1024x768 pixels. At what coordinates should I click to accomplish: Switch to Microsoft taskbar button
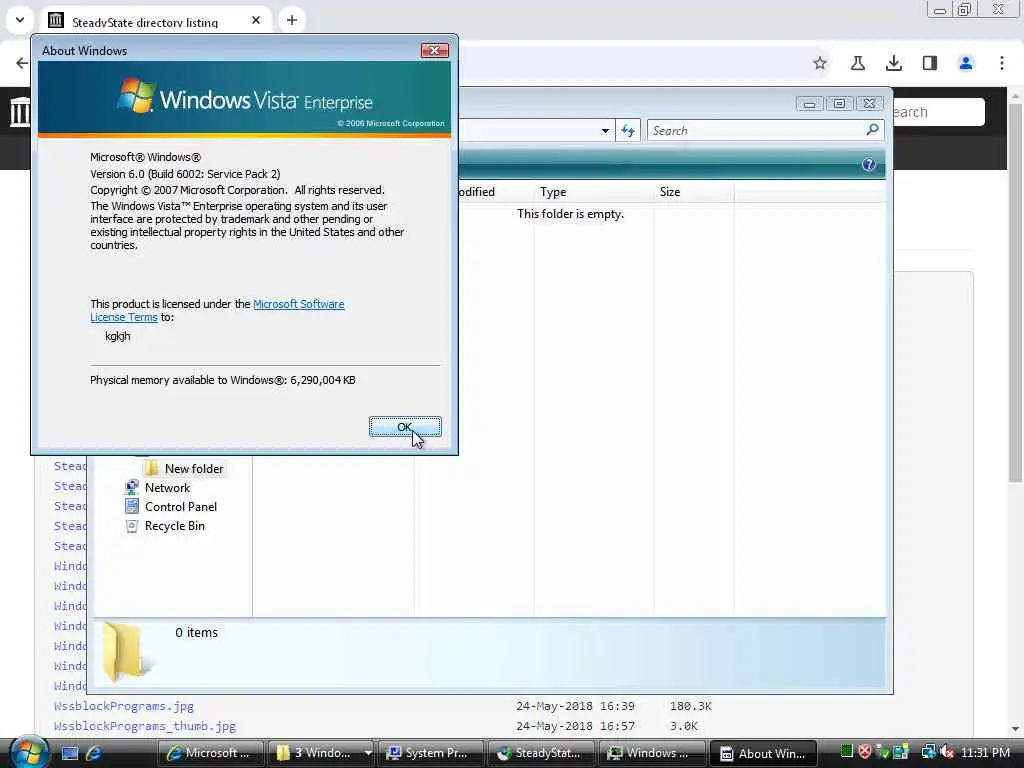(x=210, y=753)
